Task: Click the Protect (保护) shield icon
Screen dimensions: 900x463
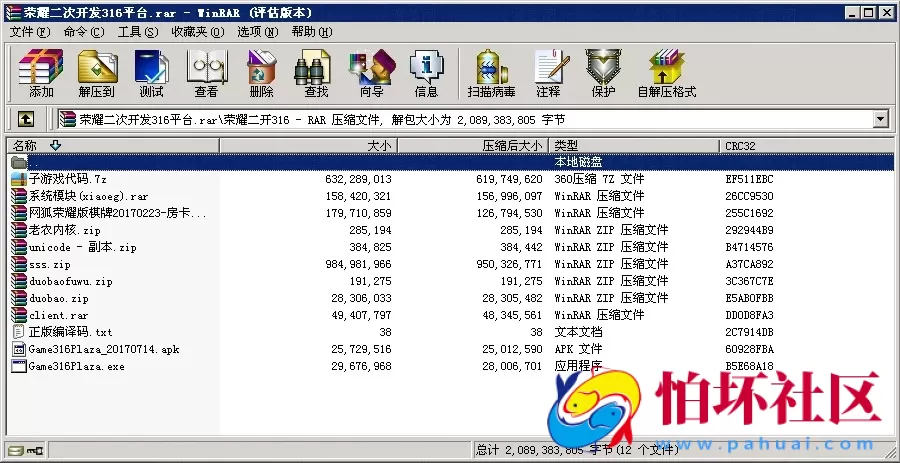Action: (x=603, y=73)
